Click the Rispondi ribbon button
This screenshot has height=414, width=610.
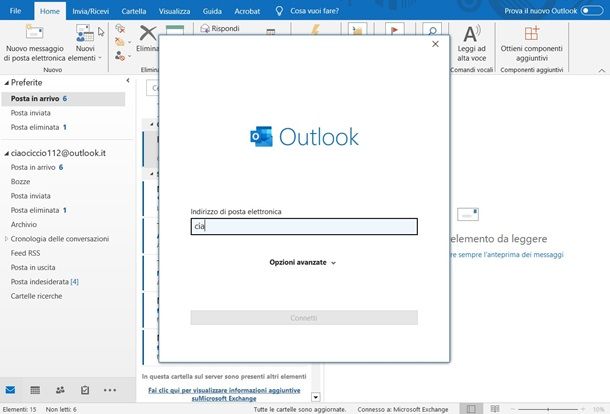click(220, 28)
